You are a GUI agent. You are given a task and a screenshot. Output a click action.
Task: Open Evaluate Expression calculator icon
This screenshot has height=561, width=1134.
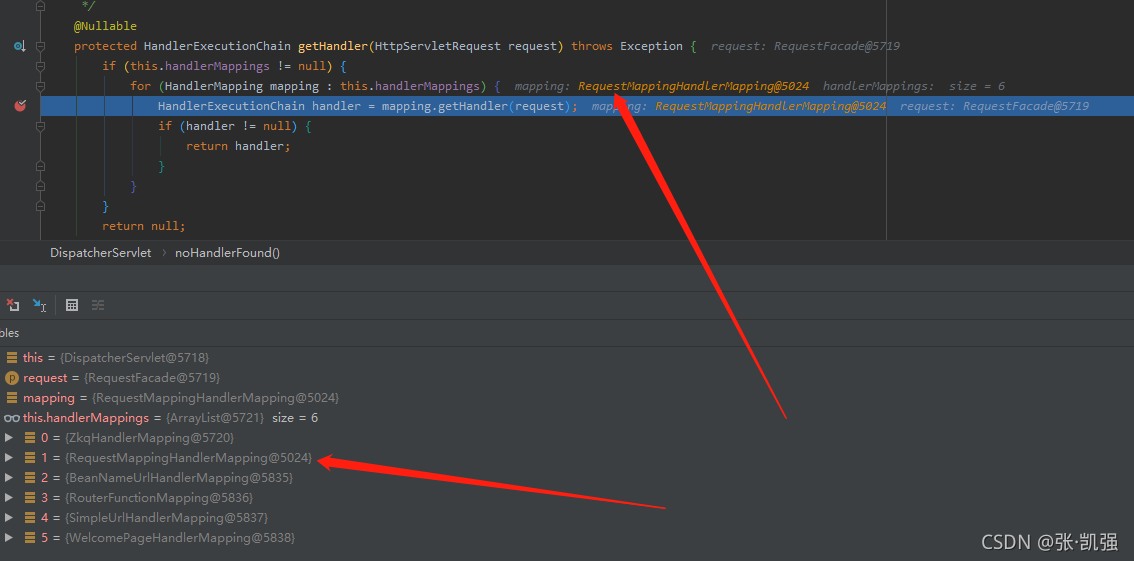72,305
